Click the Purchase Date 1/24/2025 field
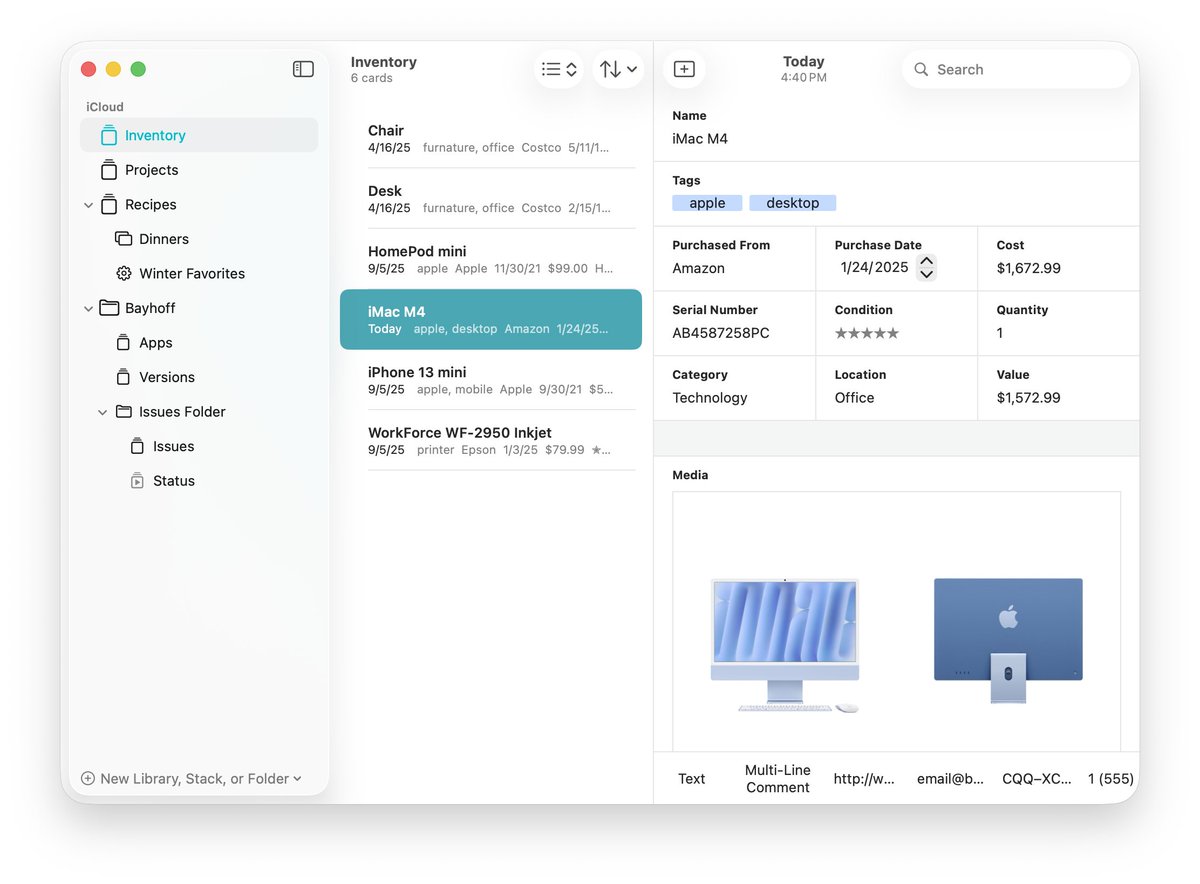The image size is (1200, 884). (x=874, y=267)
